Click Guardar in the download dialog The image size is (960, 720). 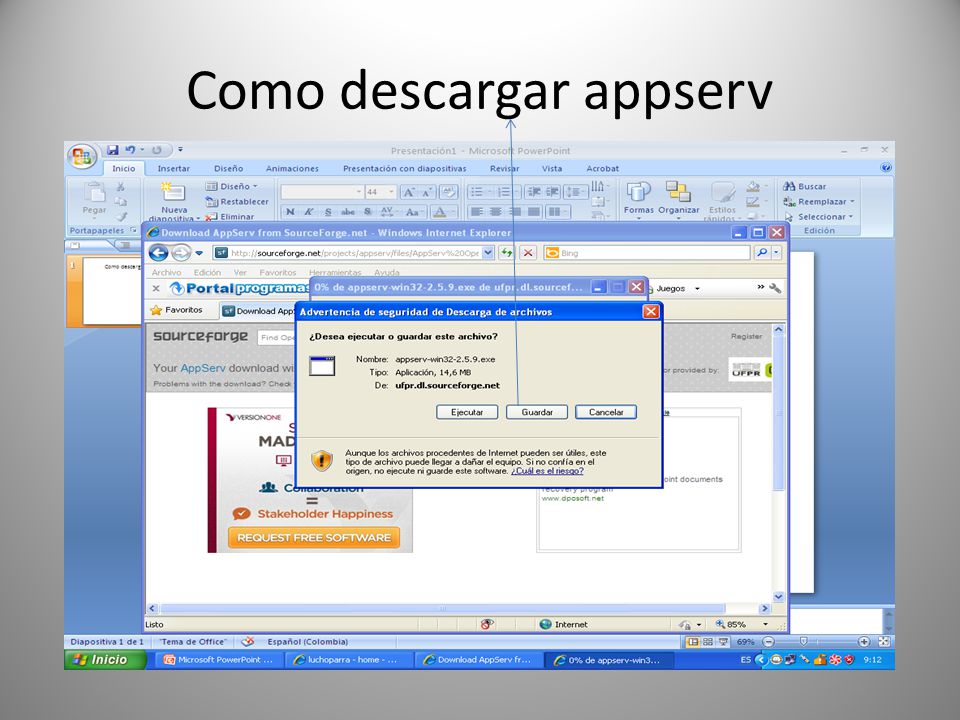pyautogui.click(x=537, y=412)
